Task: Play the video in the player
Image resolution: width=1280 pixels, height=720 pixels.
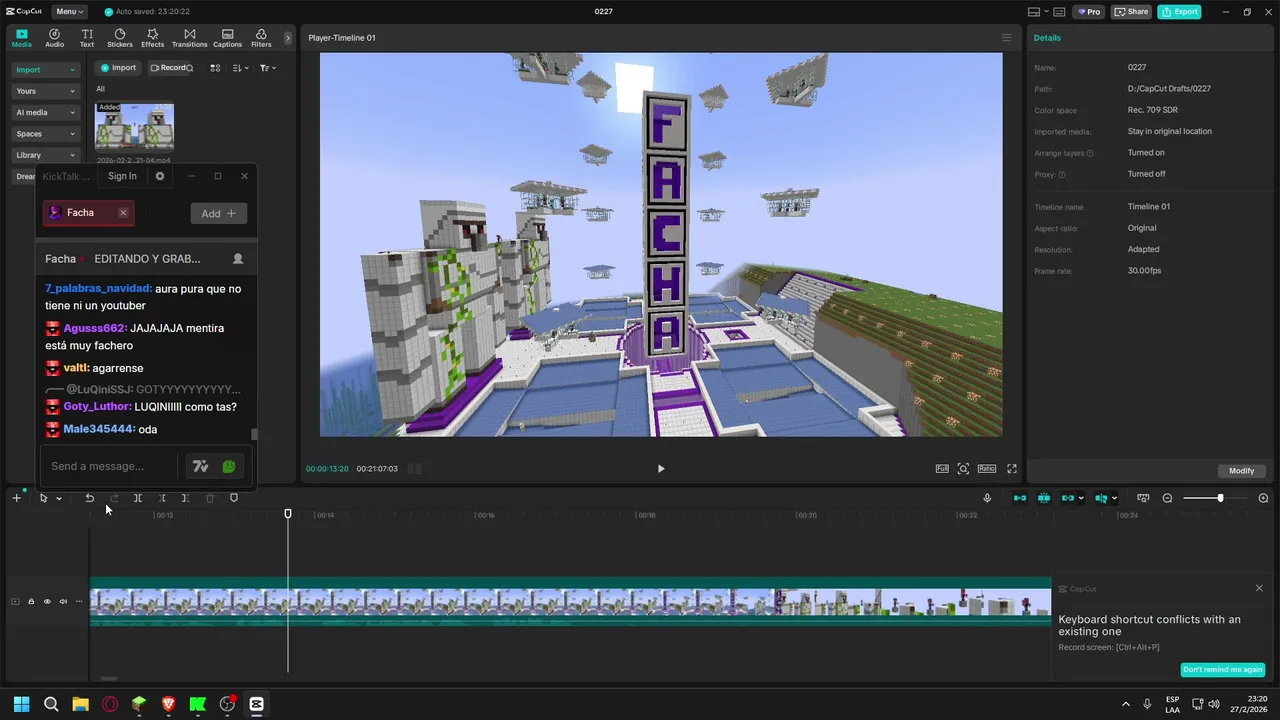Action: (660, 469)
